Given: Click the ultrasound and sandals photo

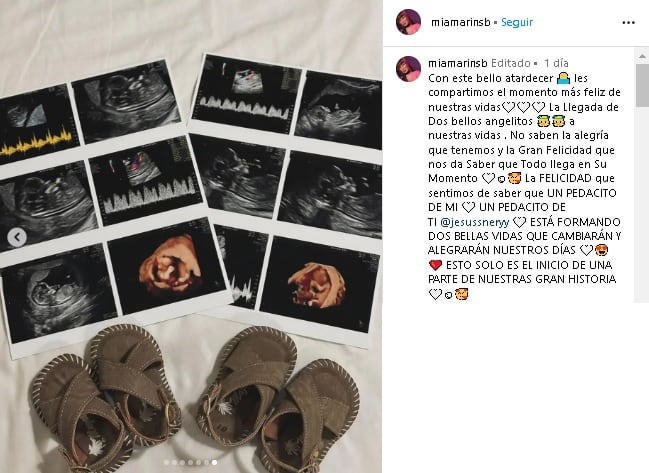Looking at the screenshot, I should pyautogui.click(x=191, y=236).
